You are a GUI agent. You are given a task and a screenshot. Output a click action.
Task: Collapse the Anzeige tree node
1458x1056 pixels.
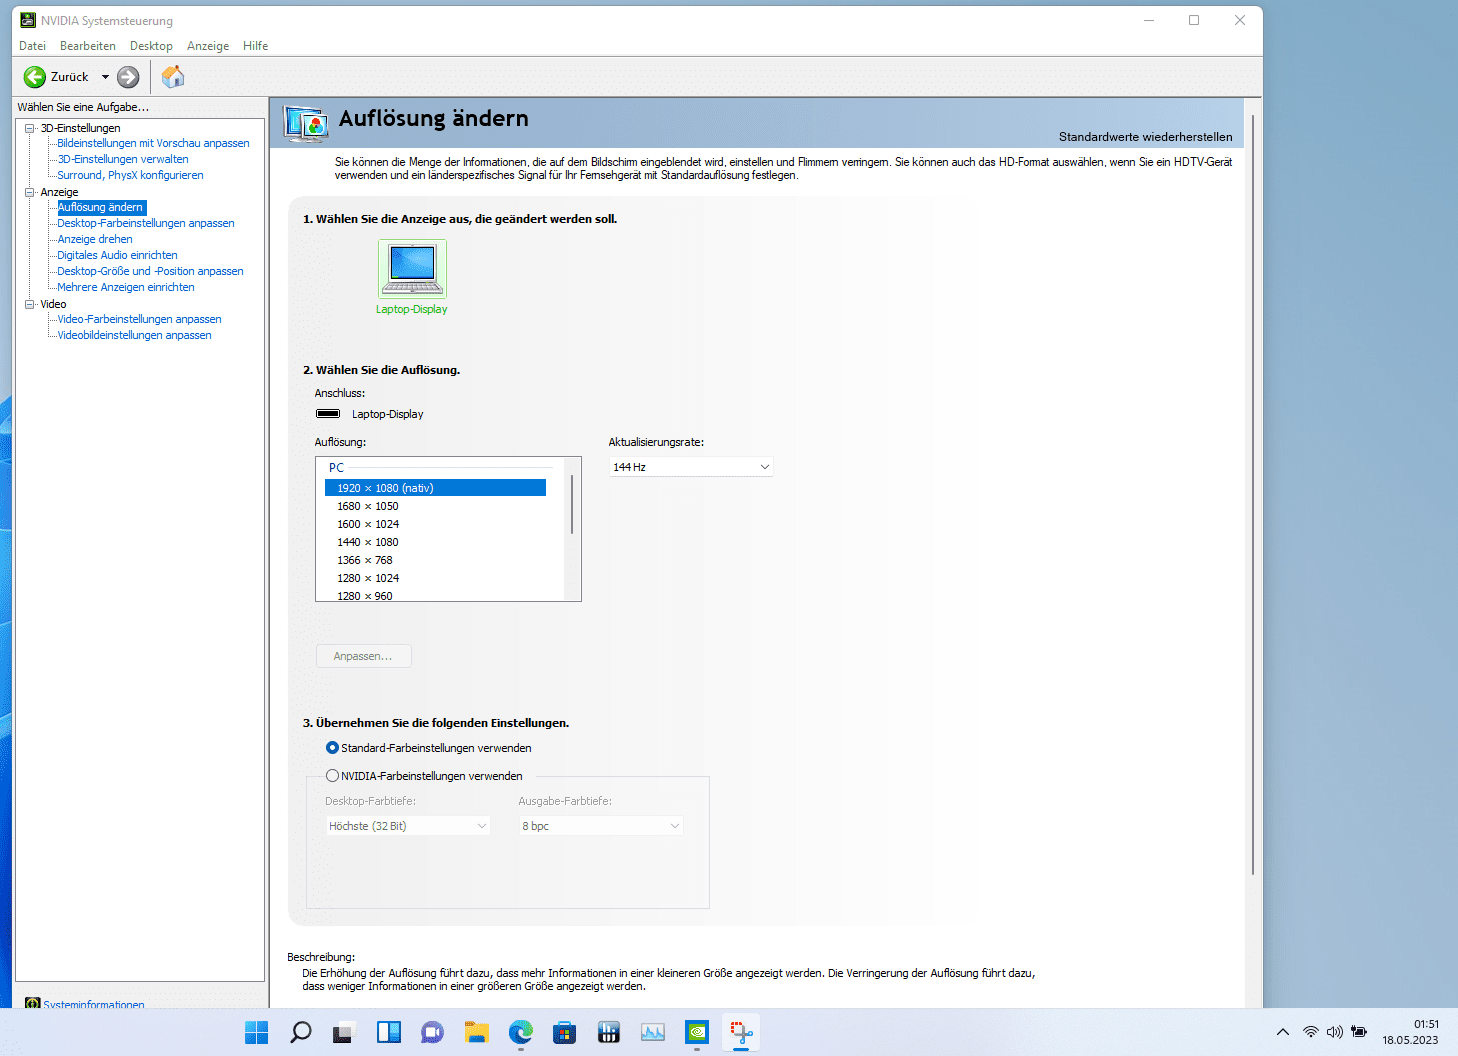[30, 192]
